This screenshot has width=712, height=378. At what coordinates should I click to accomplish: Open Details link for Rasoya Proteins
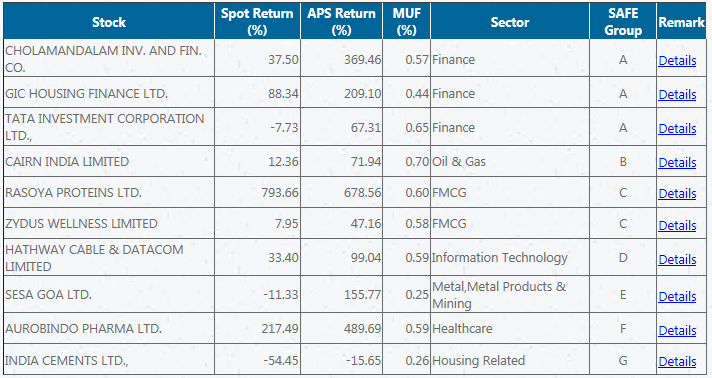677,194
